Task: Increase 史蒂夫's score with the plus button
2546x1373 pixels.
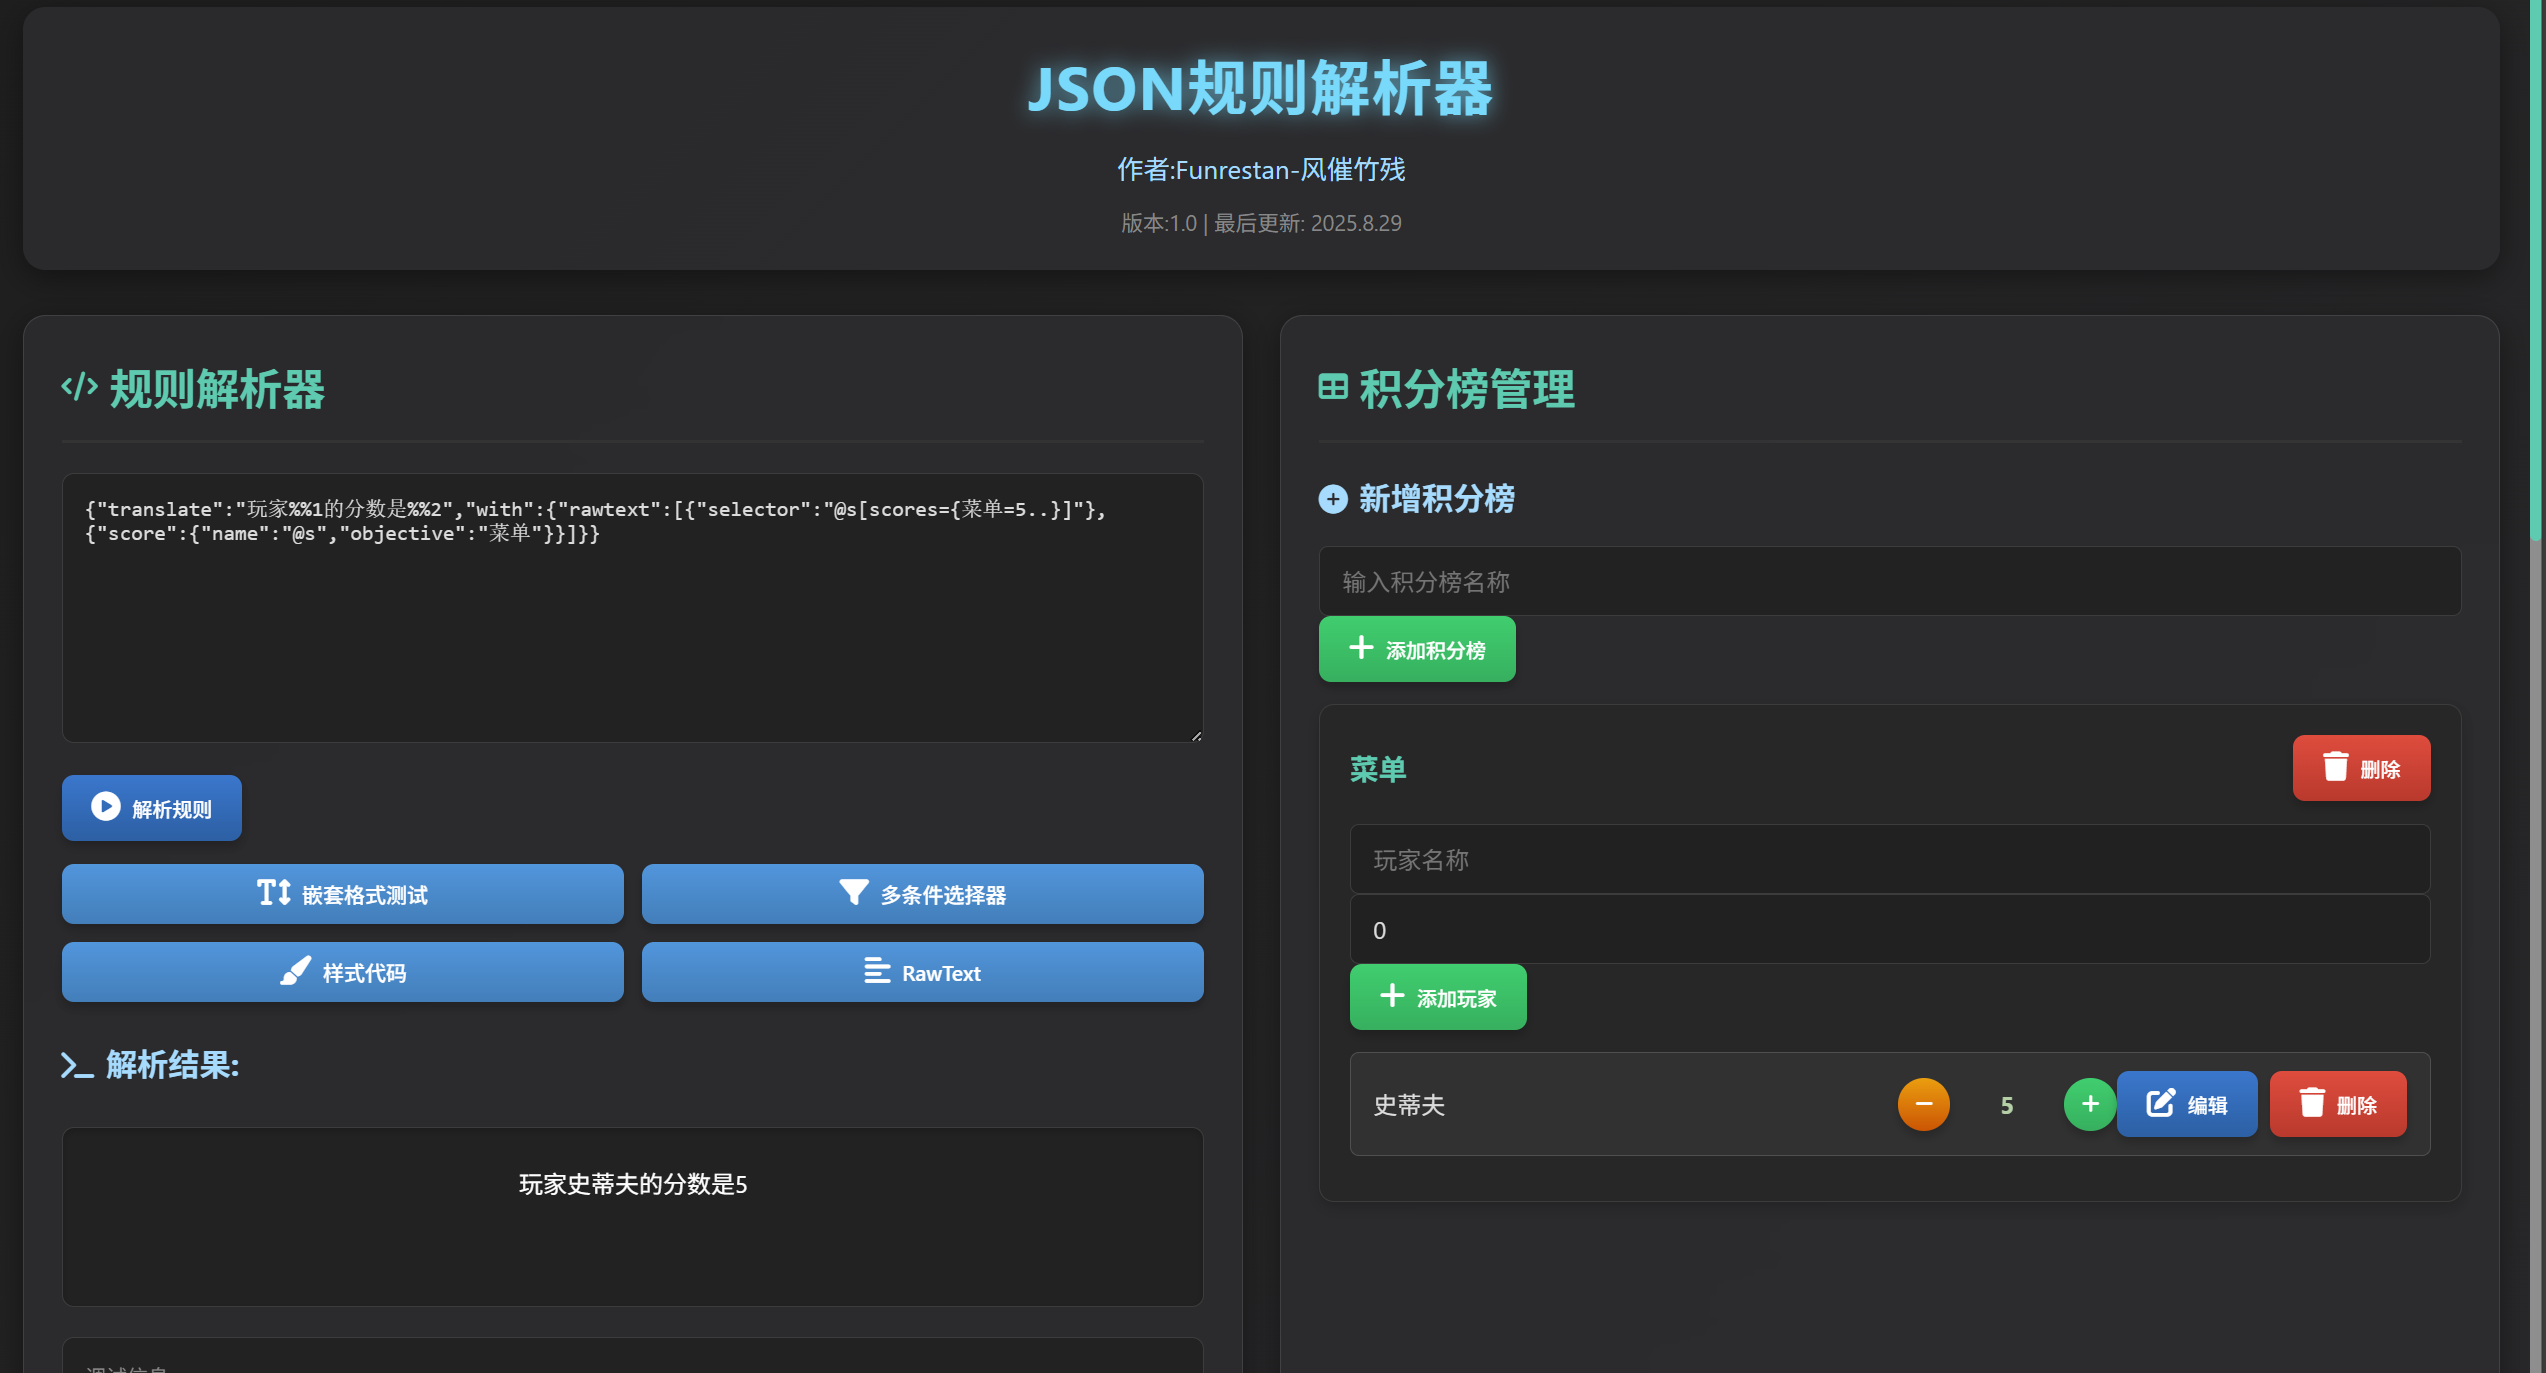Action: (x=2088, y=1104)
